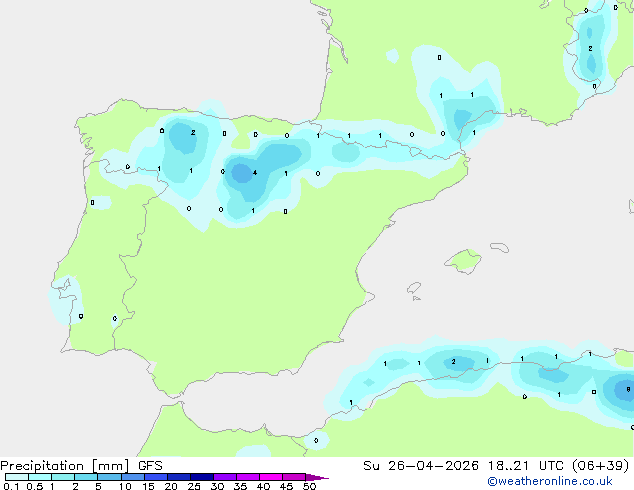The height and width of the screenshot is (490, 634).
Task: Click the "0.5" legend scale label
Action: tap(35, 486)
